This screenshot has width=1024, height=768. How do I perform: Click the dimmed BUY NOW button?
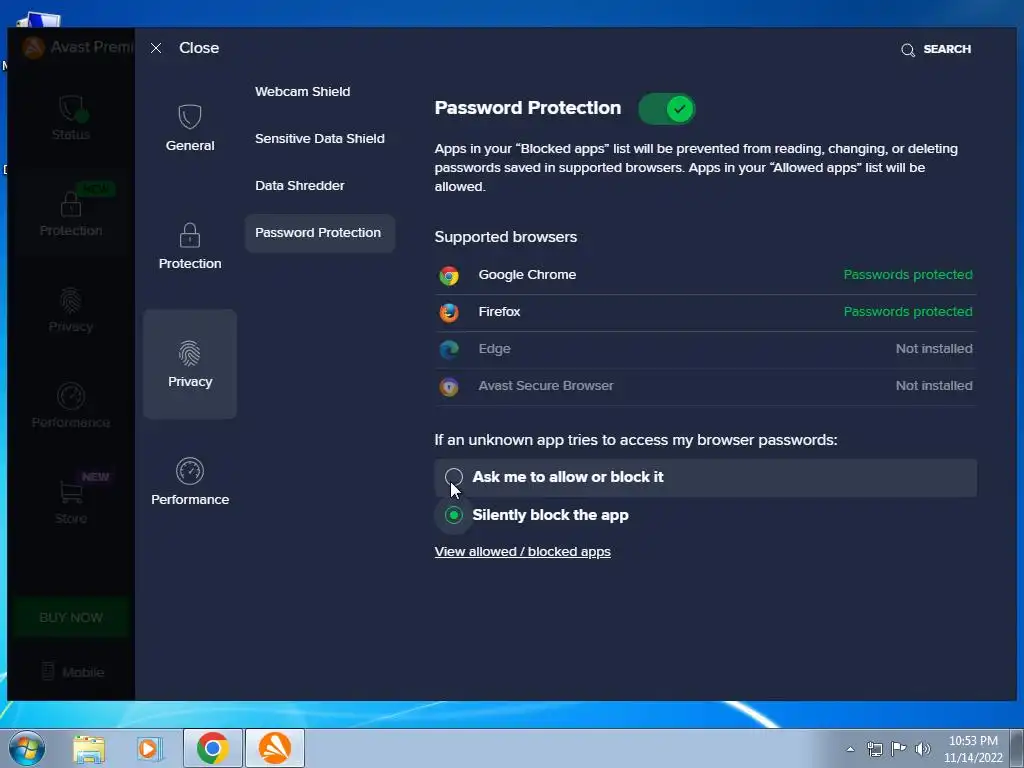71,618
